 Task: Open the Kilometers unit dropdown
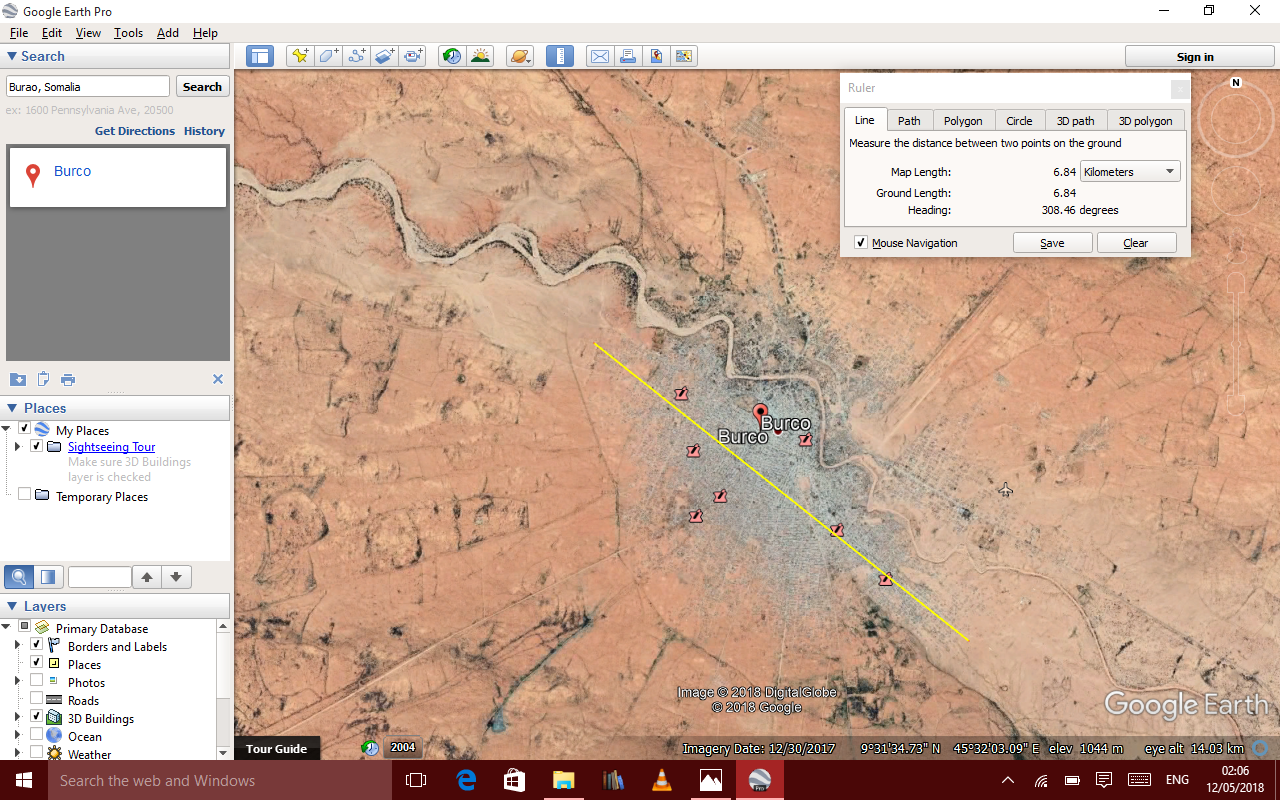coord(1130,172)
